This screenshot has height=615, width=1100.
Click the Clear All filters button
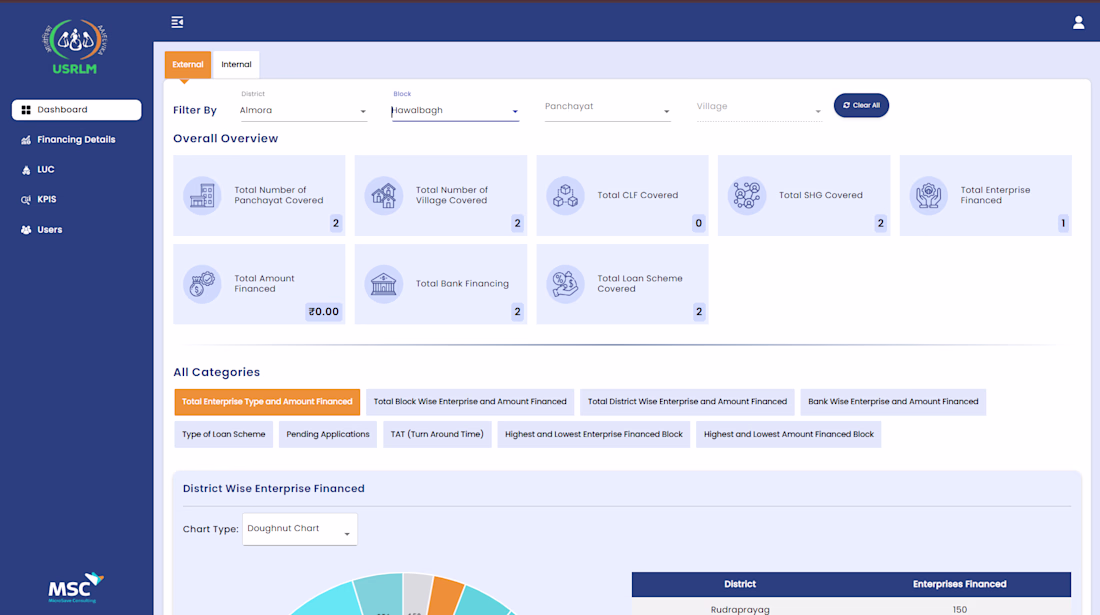pyautogui.click(x=861, y=105)
